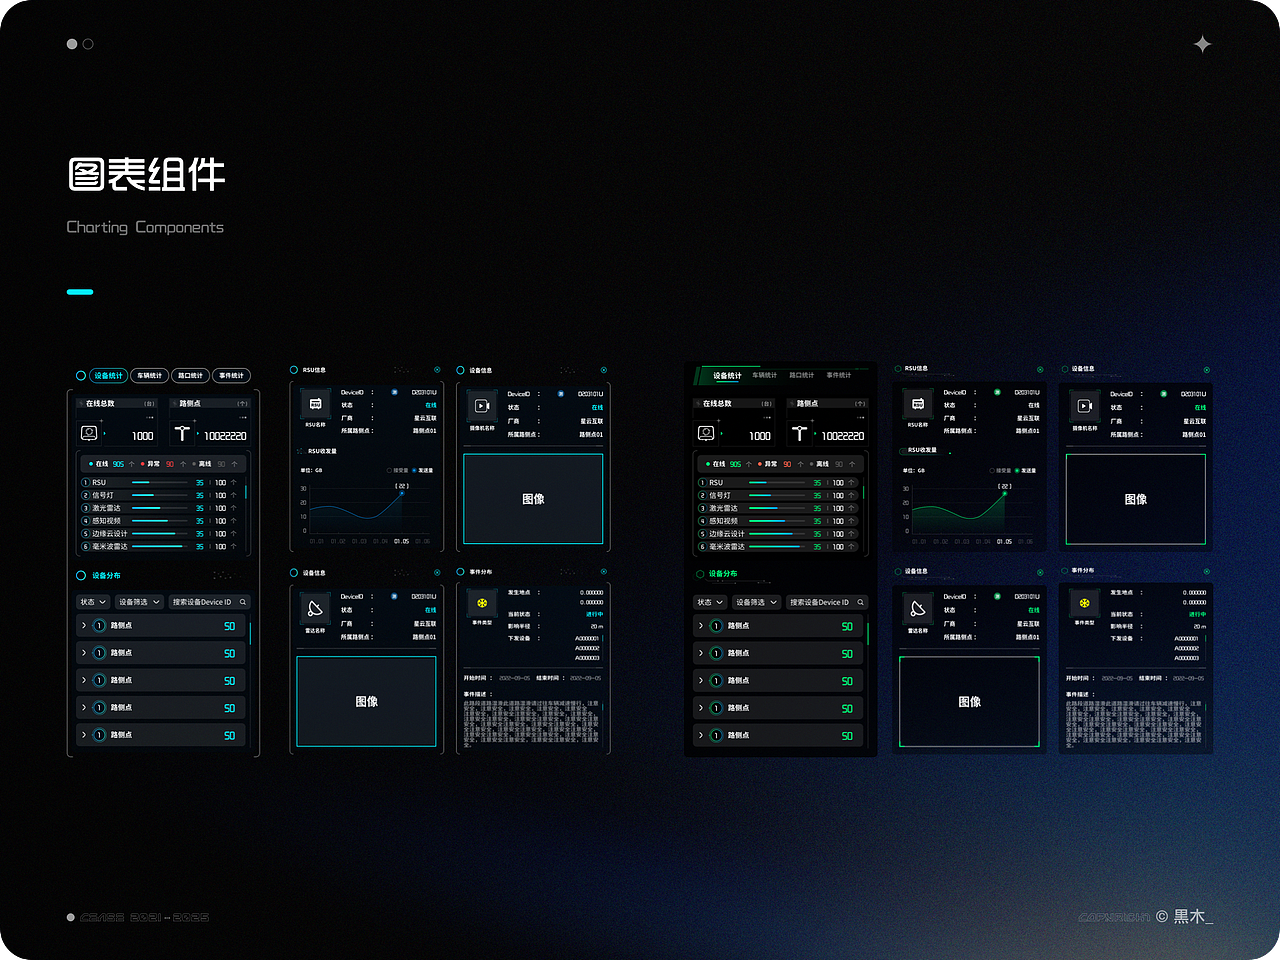Image resolution: width=1280 pixels, height=960 pixels.
Task: Click the camera icon in green 设备信息 panel
Action: pyautogui.click(x=1085, y=406)
